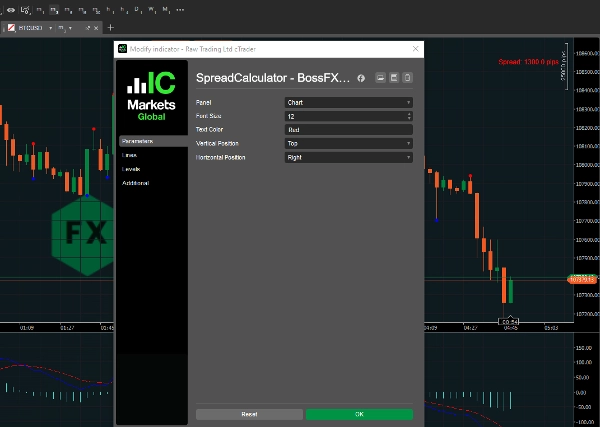Add a new chart tab with plus
The image size is (600, 427).
(x=111, y=28)
